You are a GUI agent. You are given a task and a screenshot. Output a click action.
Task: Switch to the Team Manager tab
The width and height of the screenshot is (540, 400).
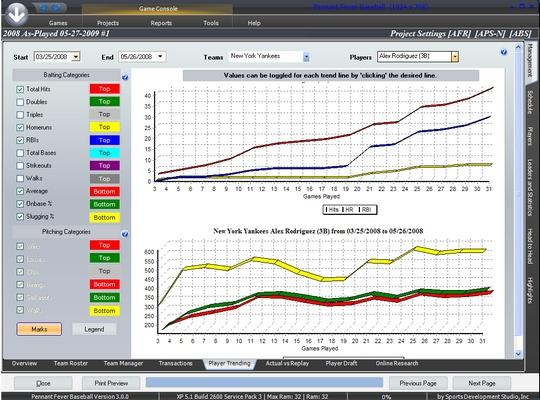click(123, 363)
